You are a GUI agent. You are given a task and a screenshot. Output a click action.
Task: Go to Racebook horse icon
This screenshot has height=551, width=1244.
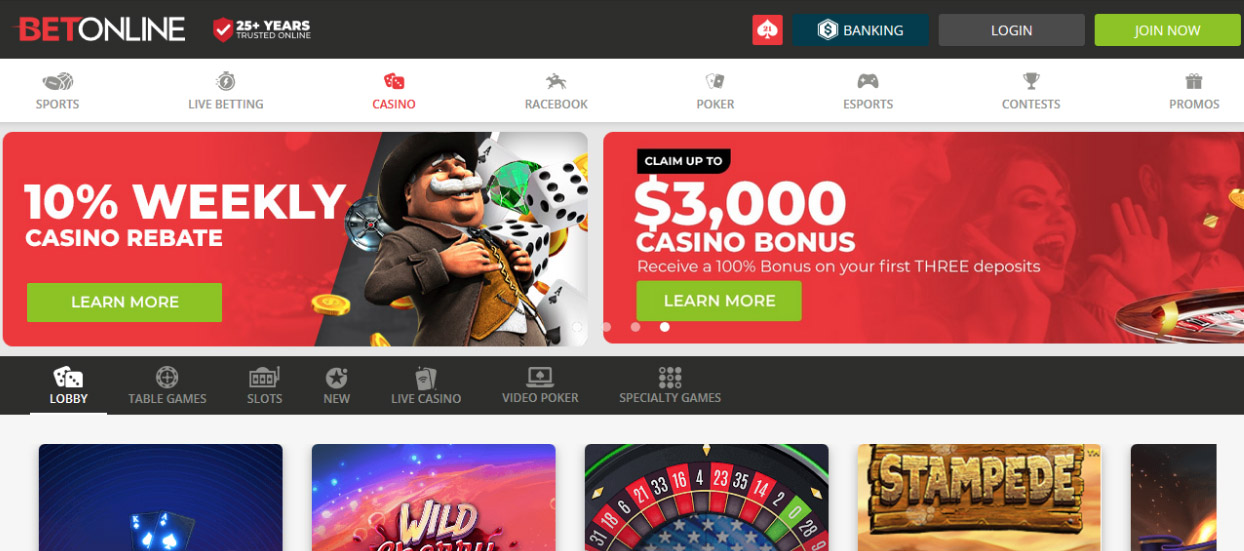556,82
